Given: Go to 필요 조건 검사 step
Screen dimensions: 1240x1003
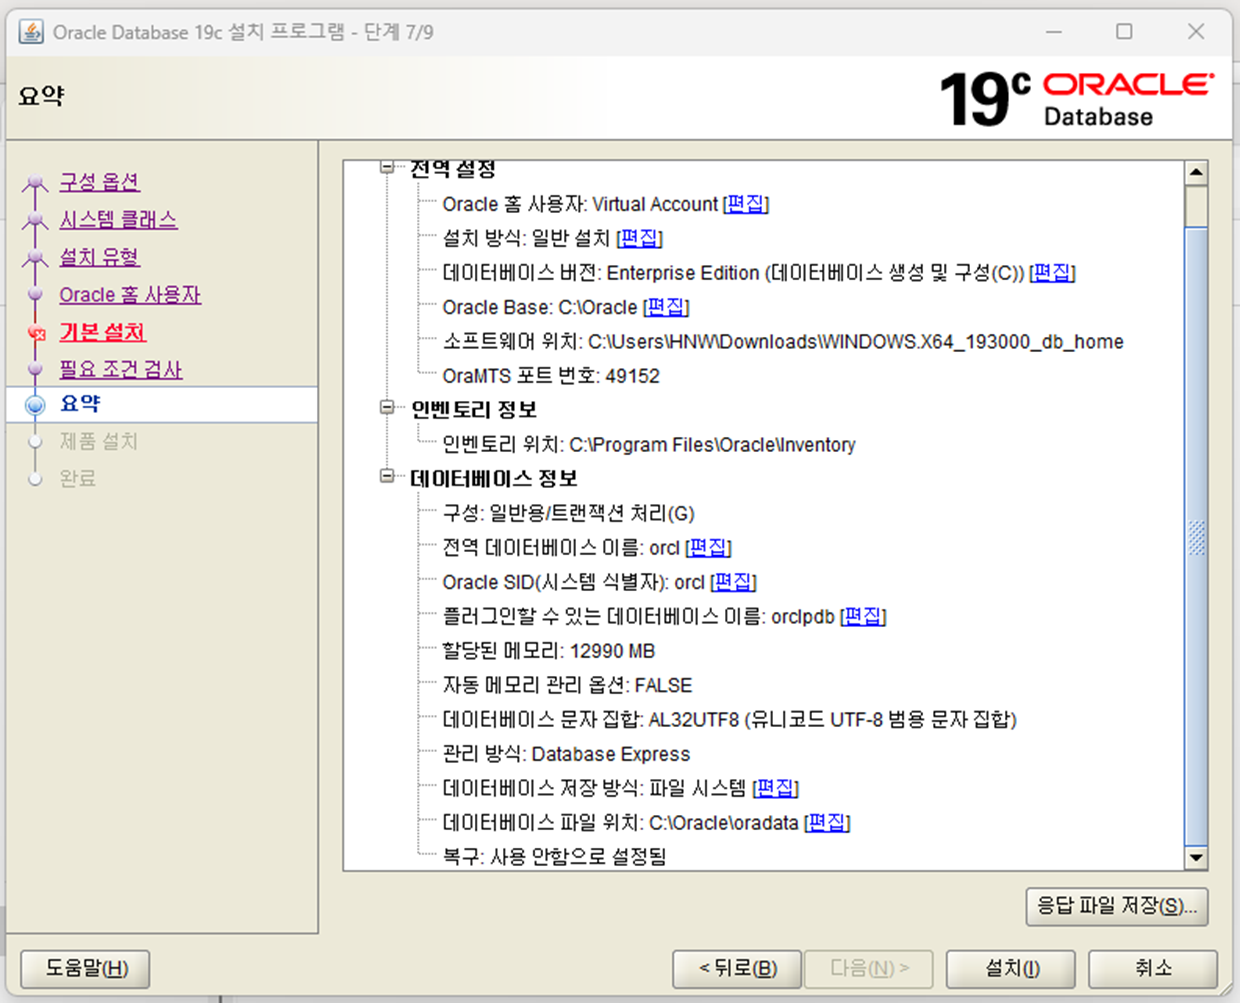Looking at the screenshot, I should coord(121,370).
